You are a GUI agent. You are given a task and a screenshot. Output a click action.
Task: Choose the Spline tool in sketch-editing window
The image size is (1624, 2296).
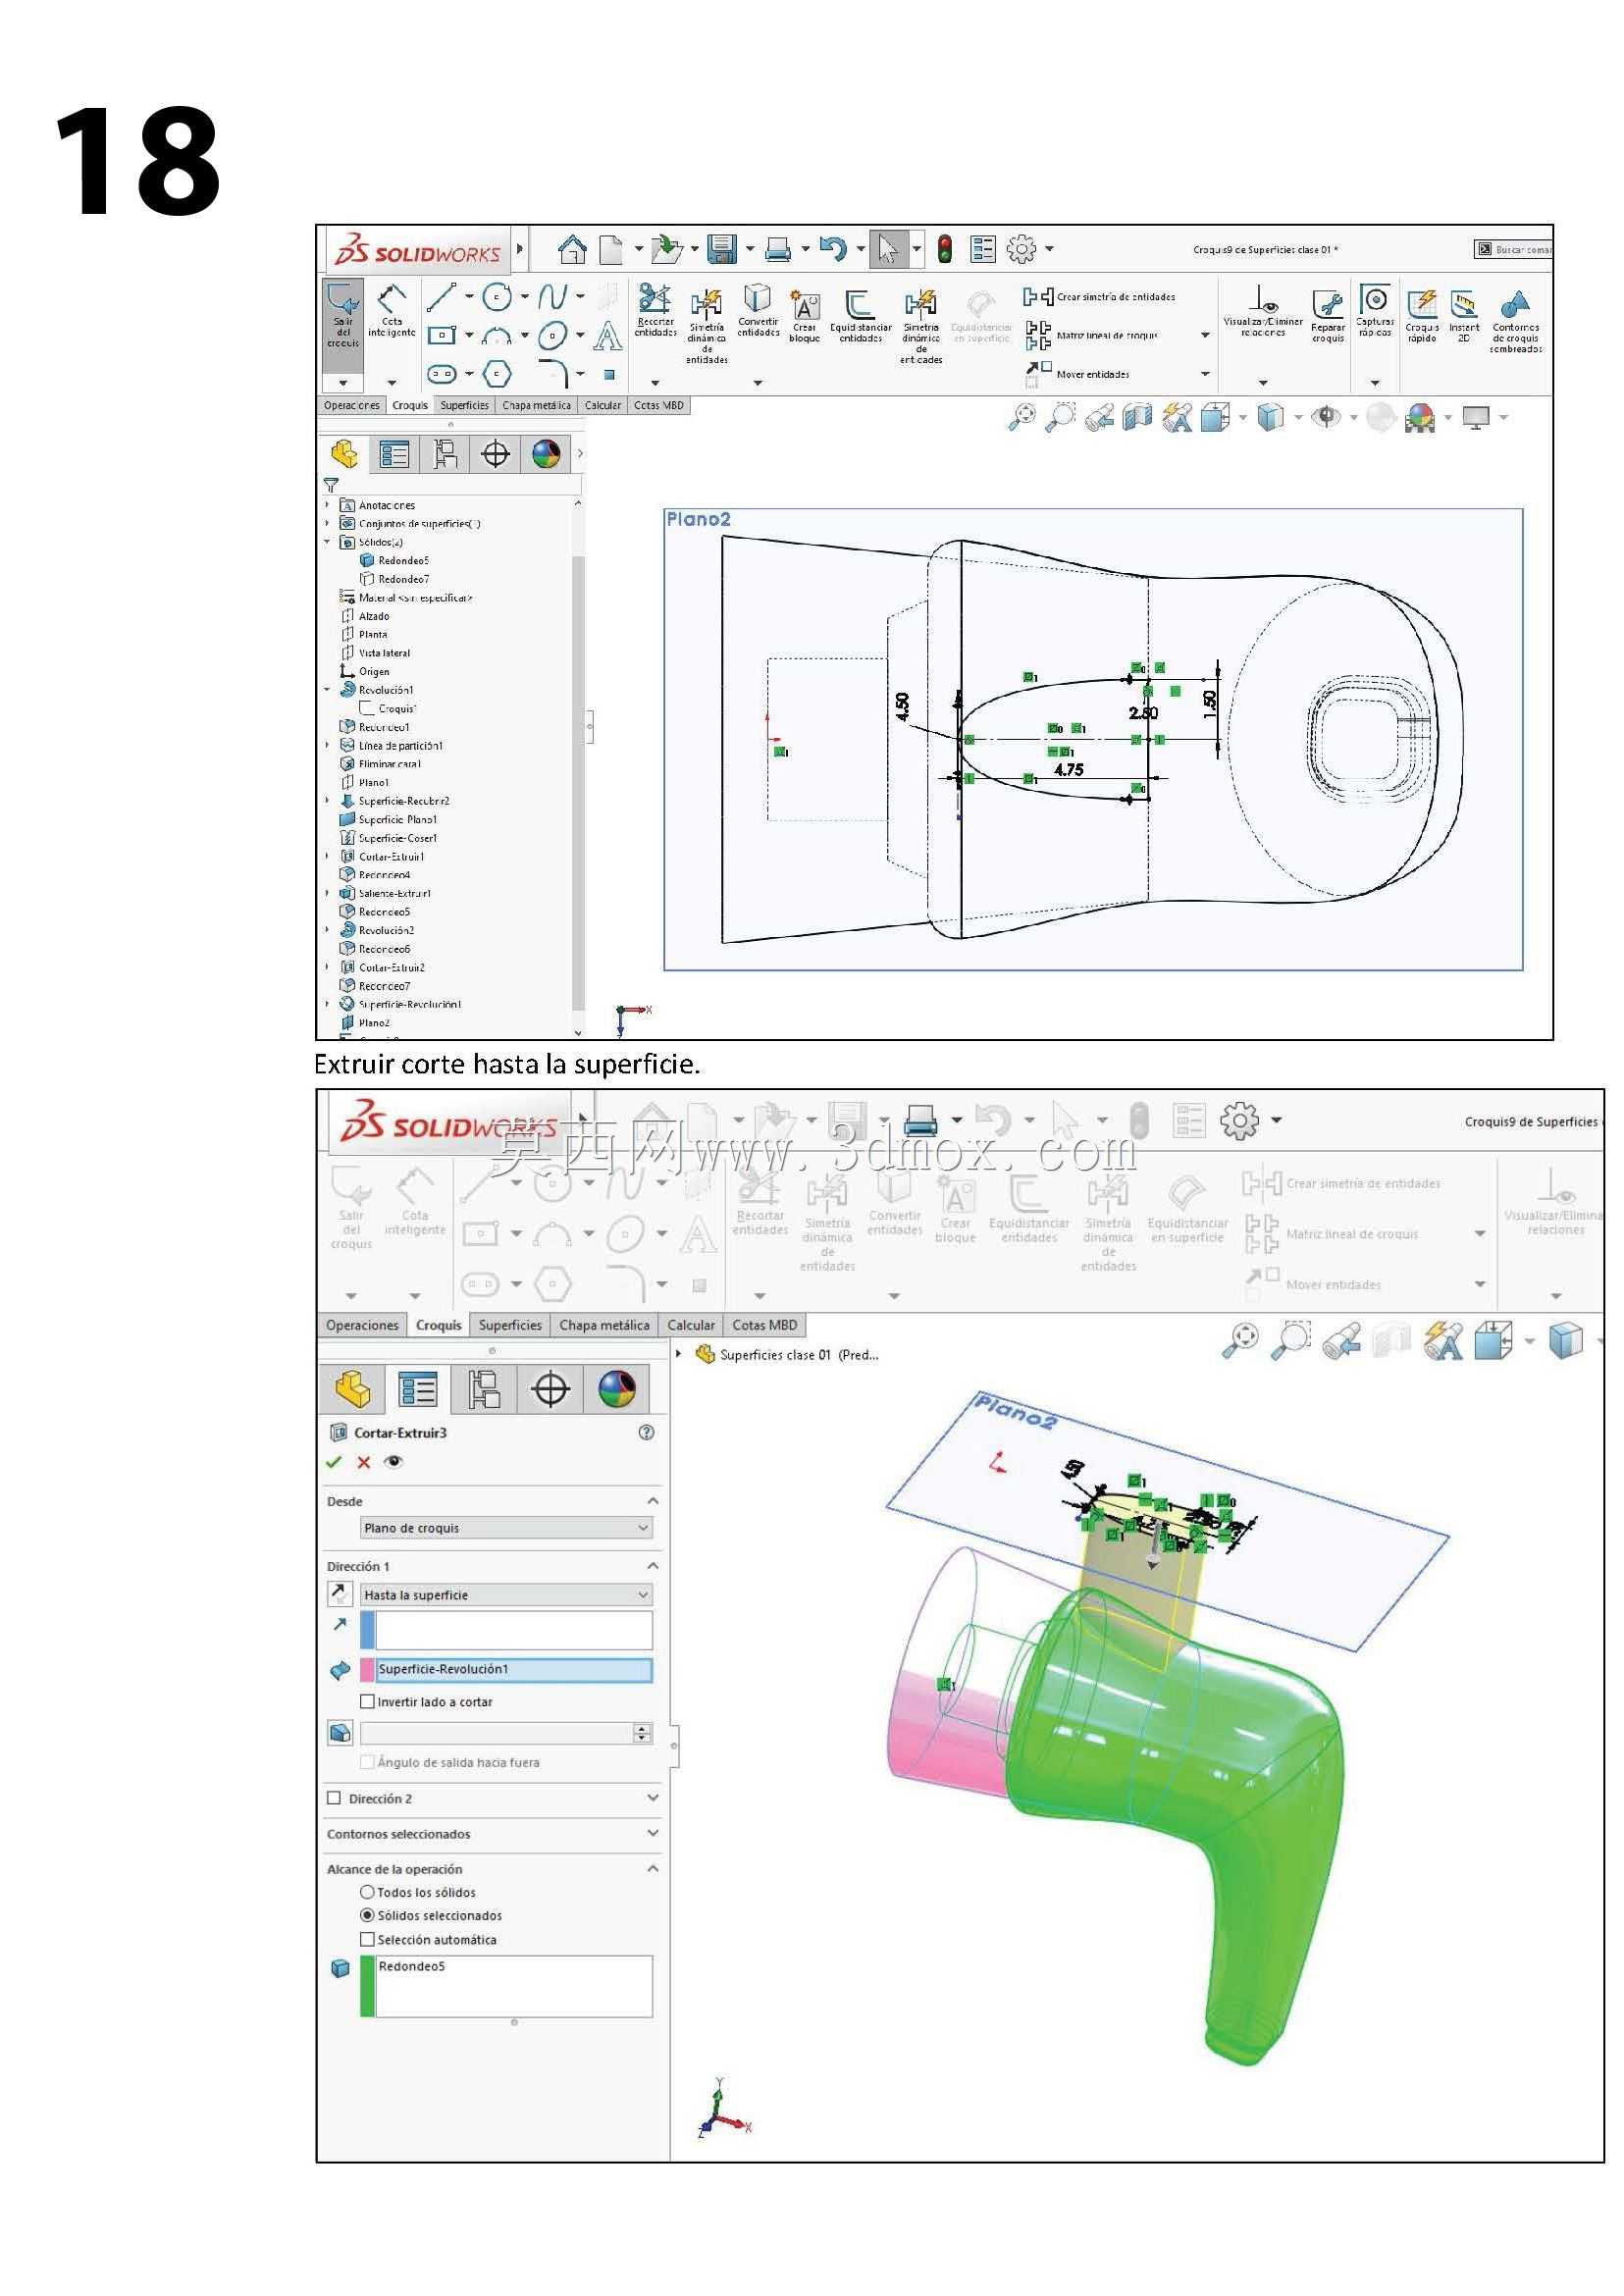pos(552,296)
